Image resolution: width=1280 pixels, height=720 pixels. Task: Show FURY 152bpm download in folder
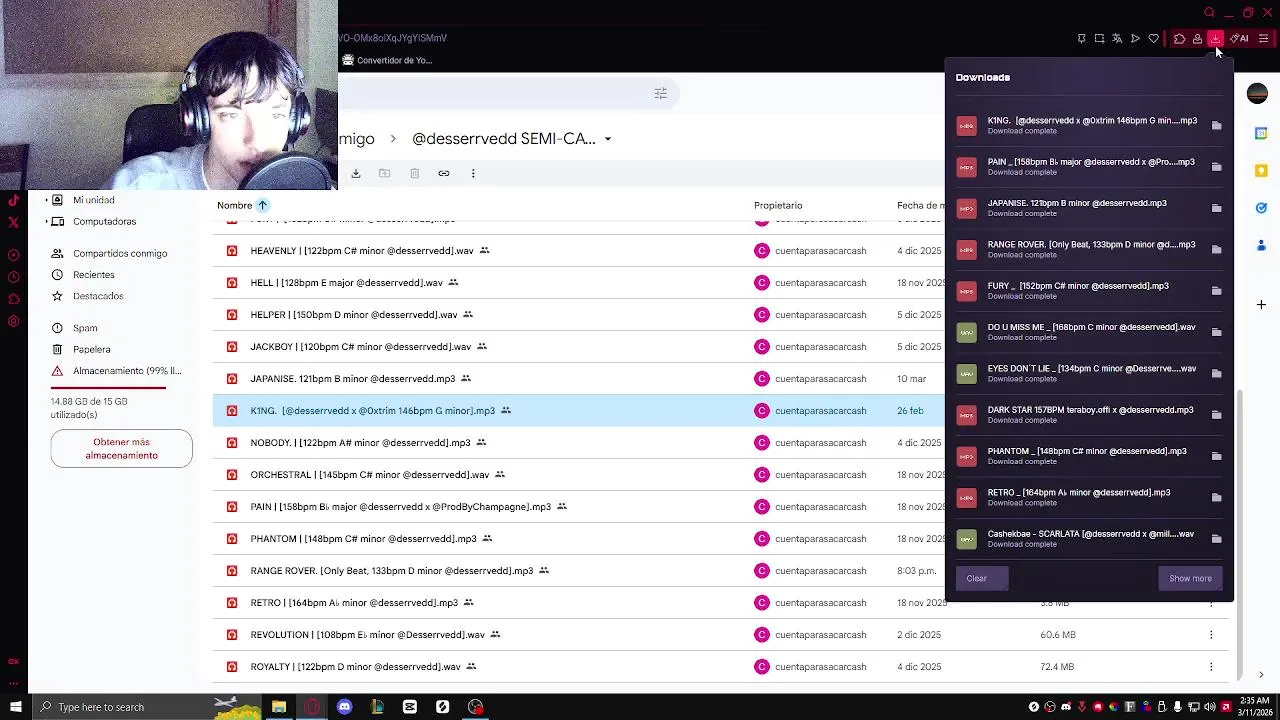pyautogui.click(x=1216, y=291)
